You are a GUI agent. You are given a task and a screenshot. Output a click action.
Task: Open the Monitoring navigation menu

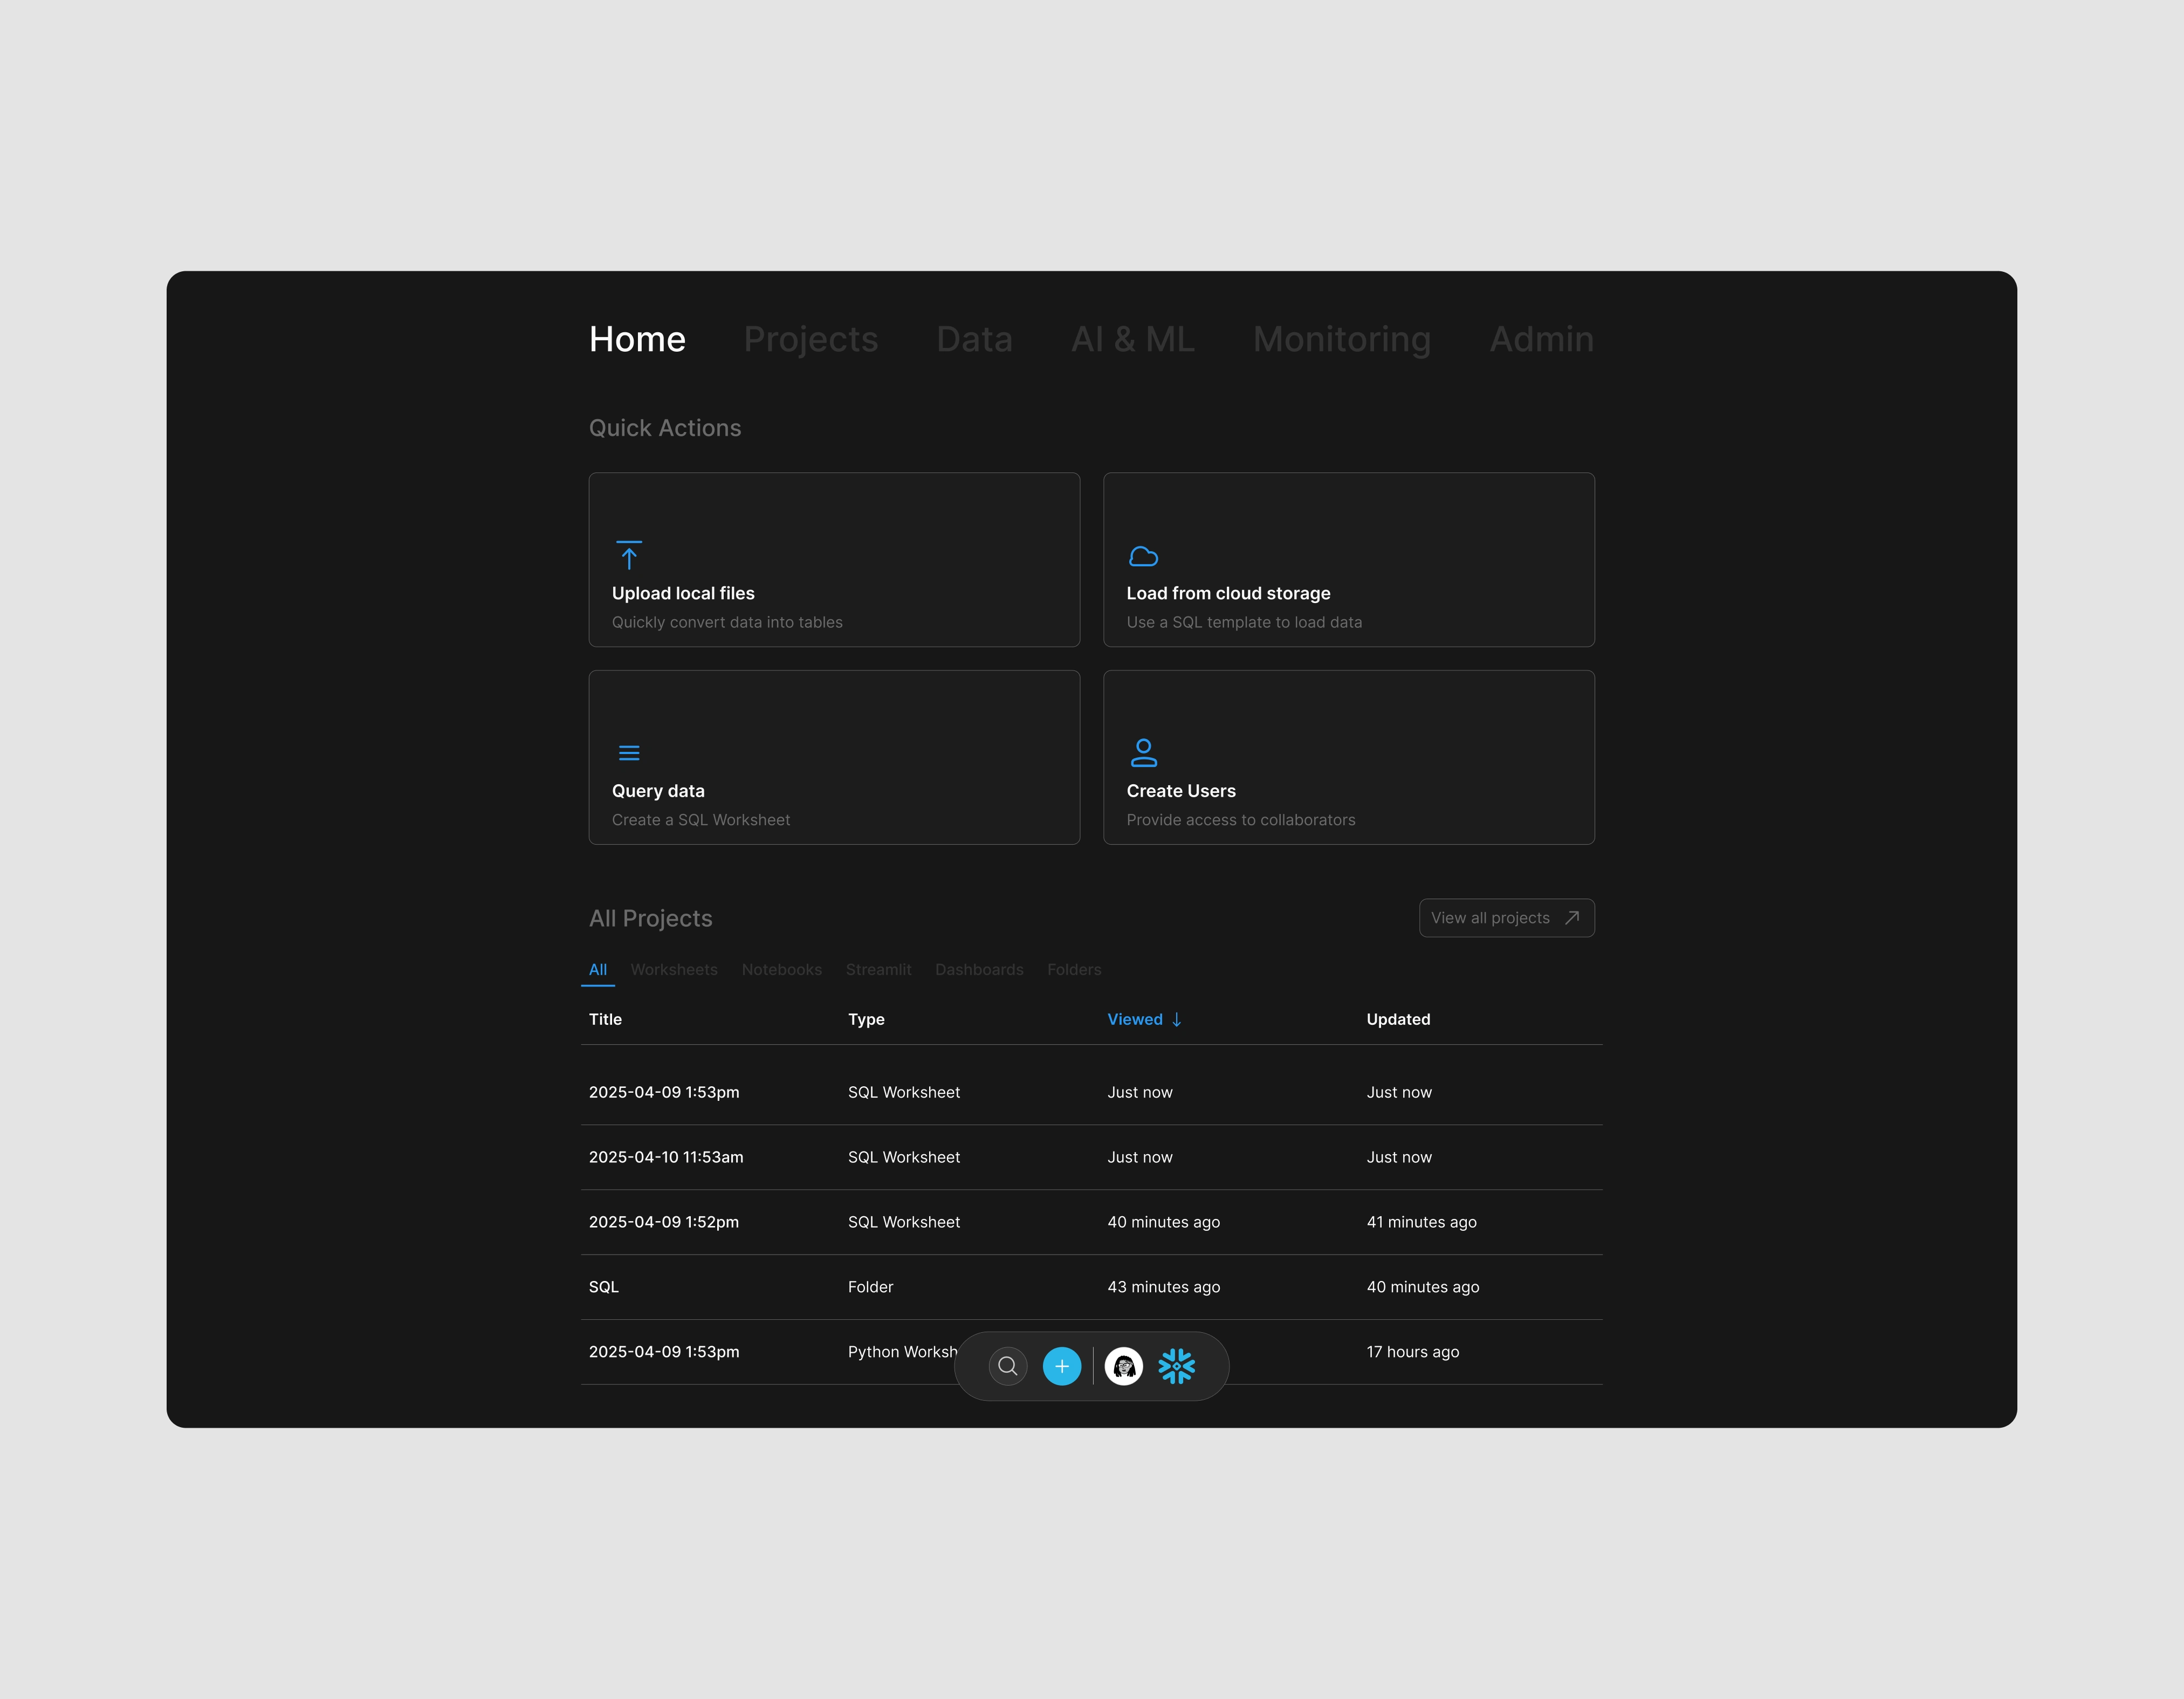click(x=1342, y=339)
